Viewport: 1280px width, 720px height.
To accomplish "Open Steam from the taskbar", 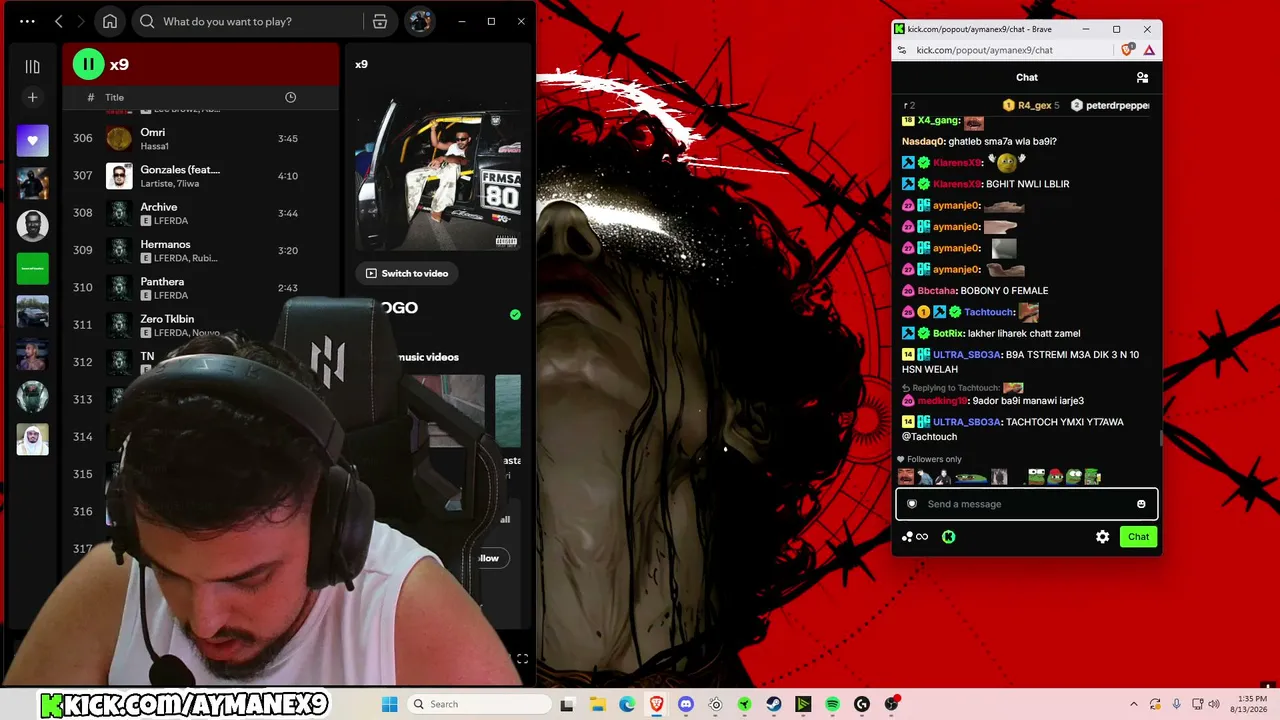I will 774,704.
